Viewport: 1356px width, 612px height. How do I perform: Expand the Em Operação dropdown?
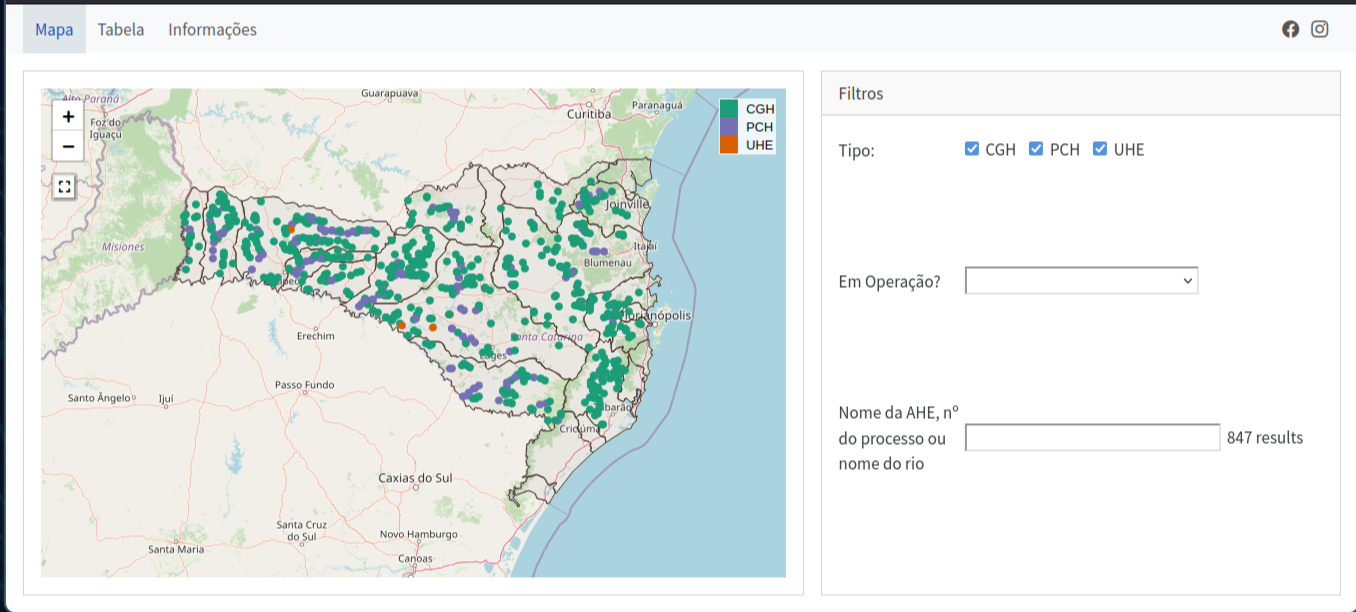pos(1081,281)
